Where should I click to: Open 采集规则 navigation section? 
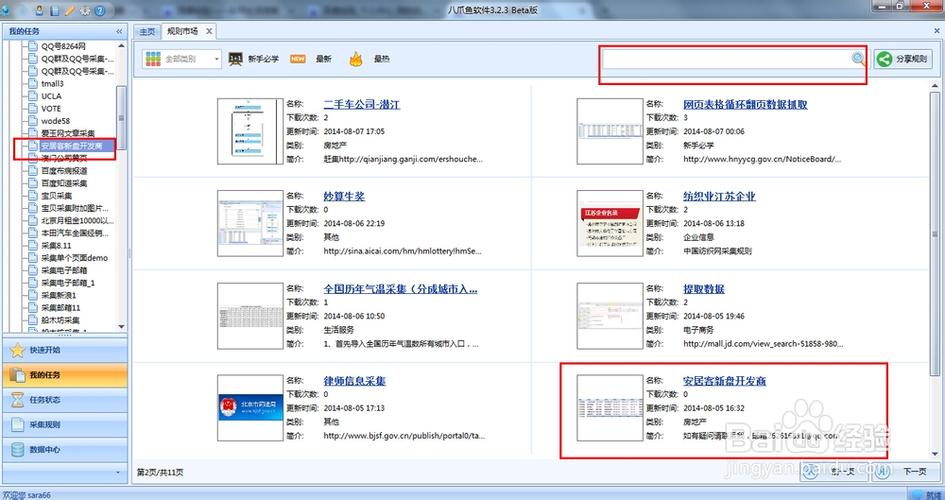point(64,425)
